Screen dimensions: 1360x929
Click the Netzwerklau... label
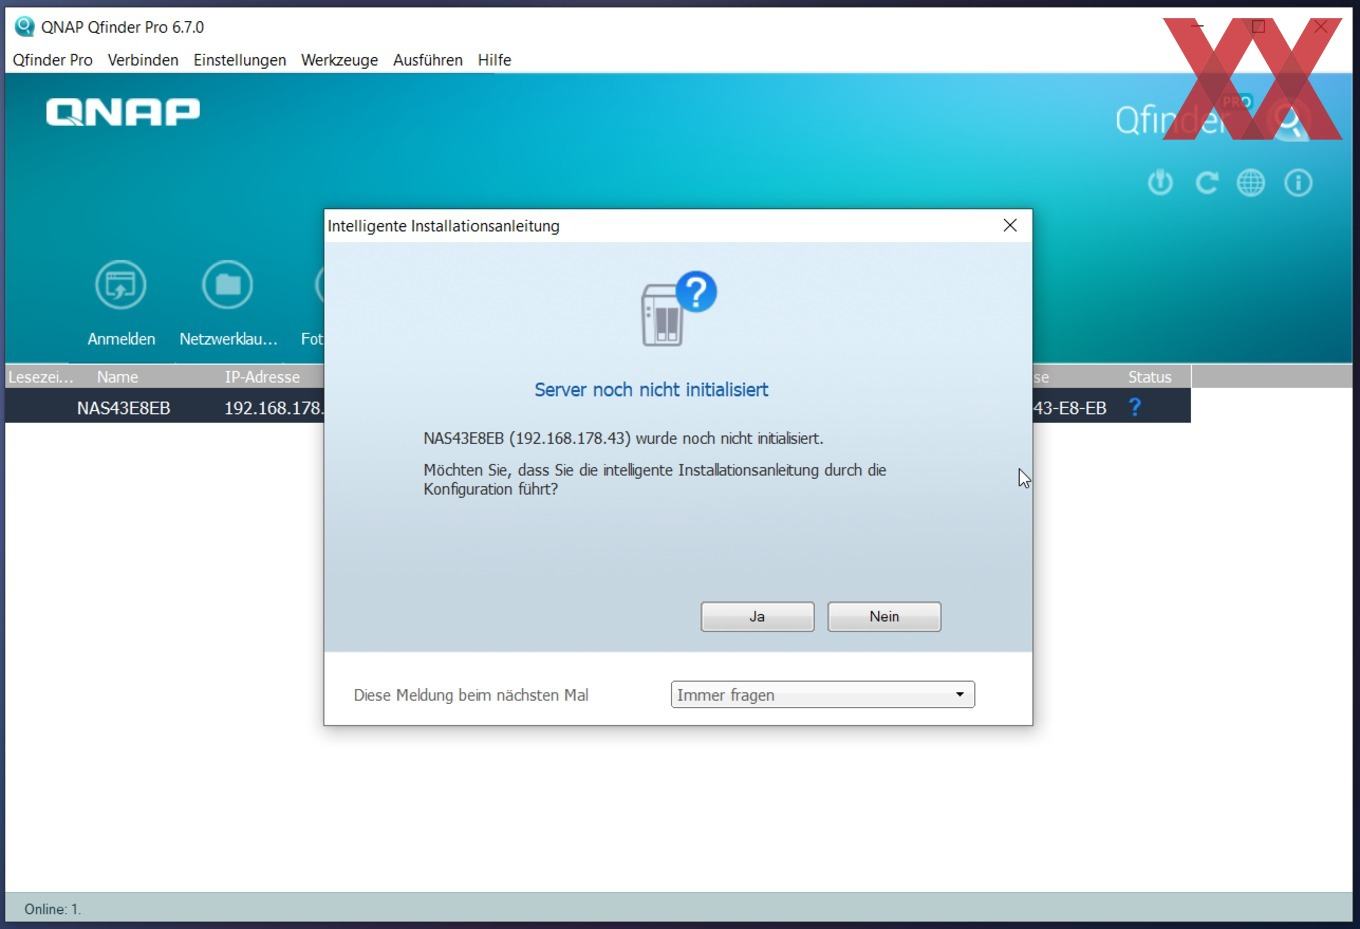click(228, 339)
